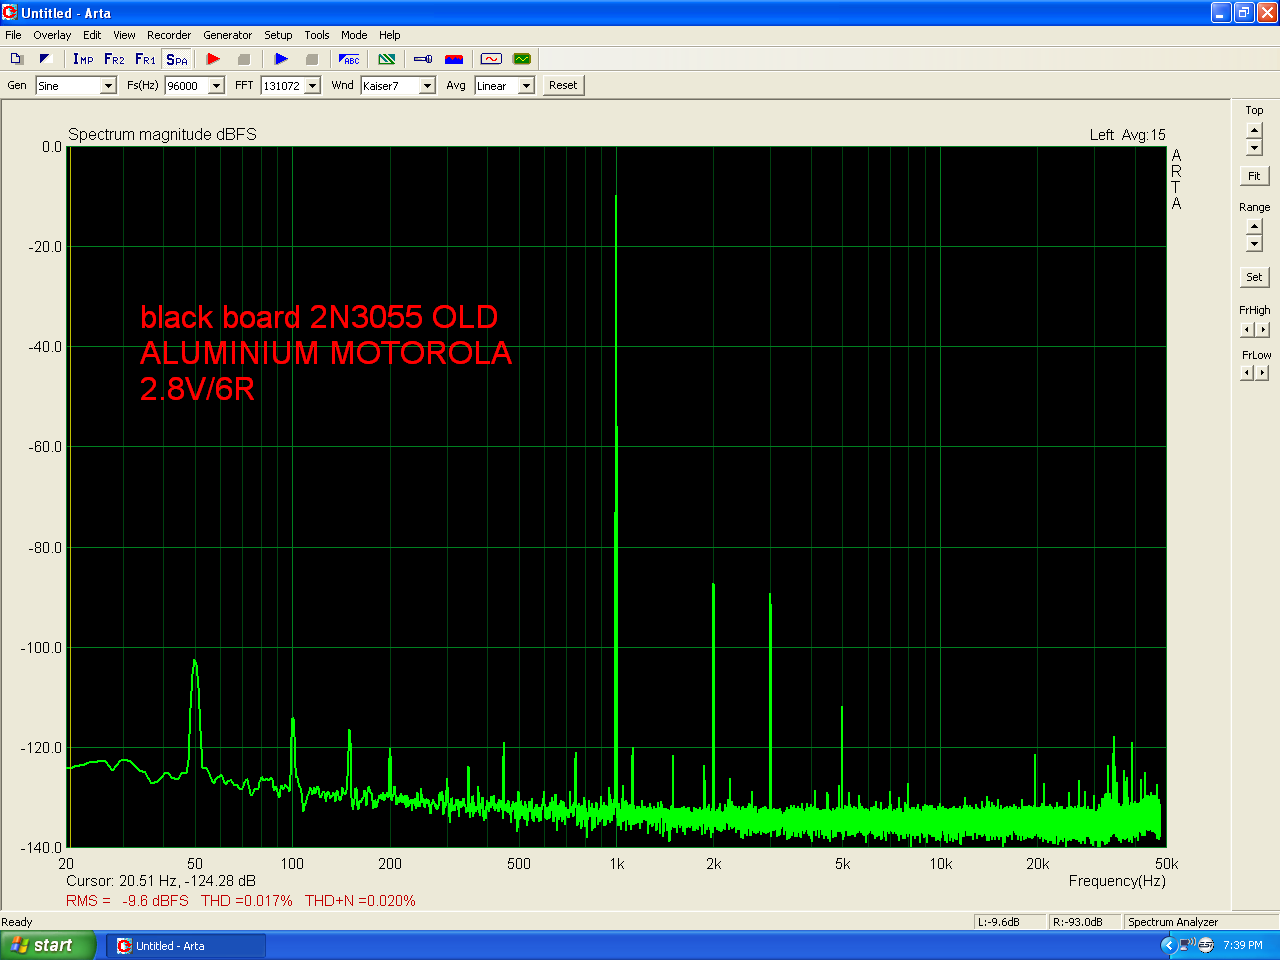
Task: Click the green scope display icon
Action: tap(522, 59)
